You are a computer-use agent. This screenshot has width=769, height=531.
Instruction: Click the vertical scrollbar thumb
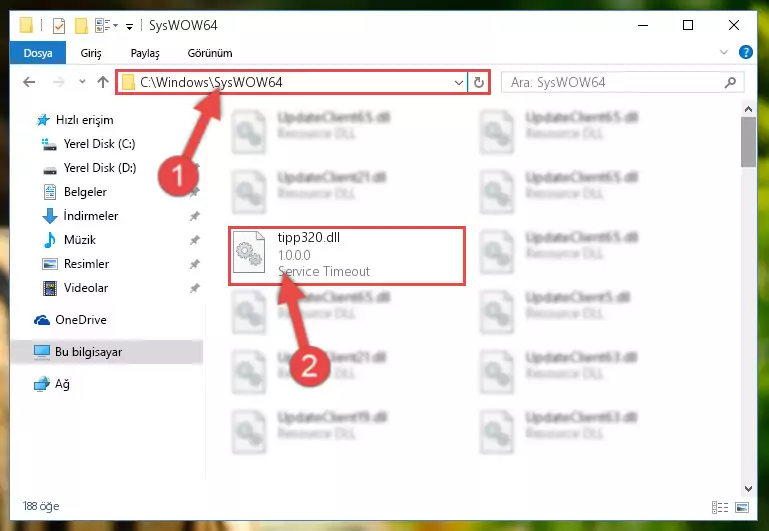748,142
